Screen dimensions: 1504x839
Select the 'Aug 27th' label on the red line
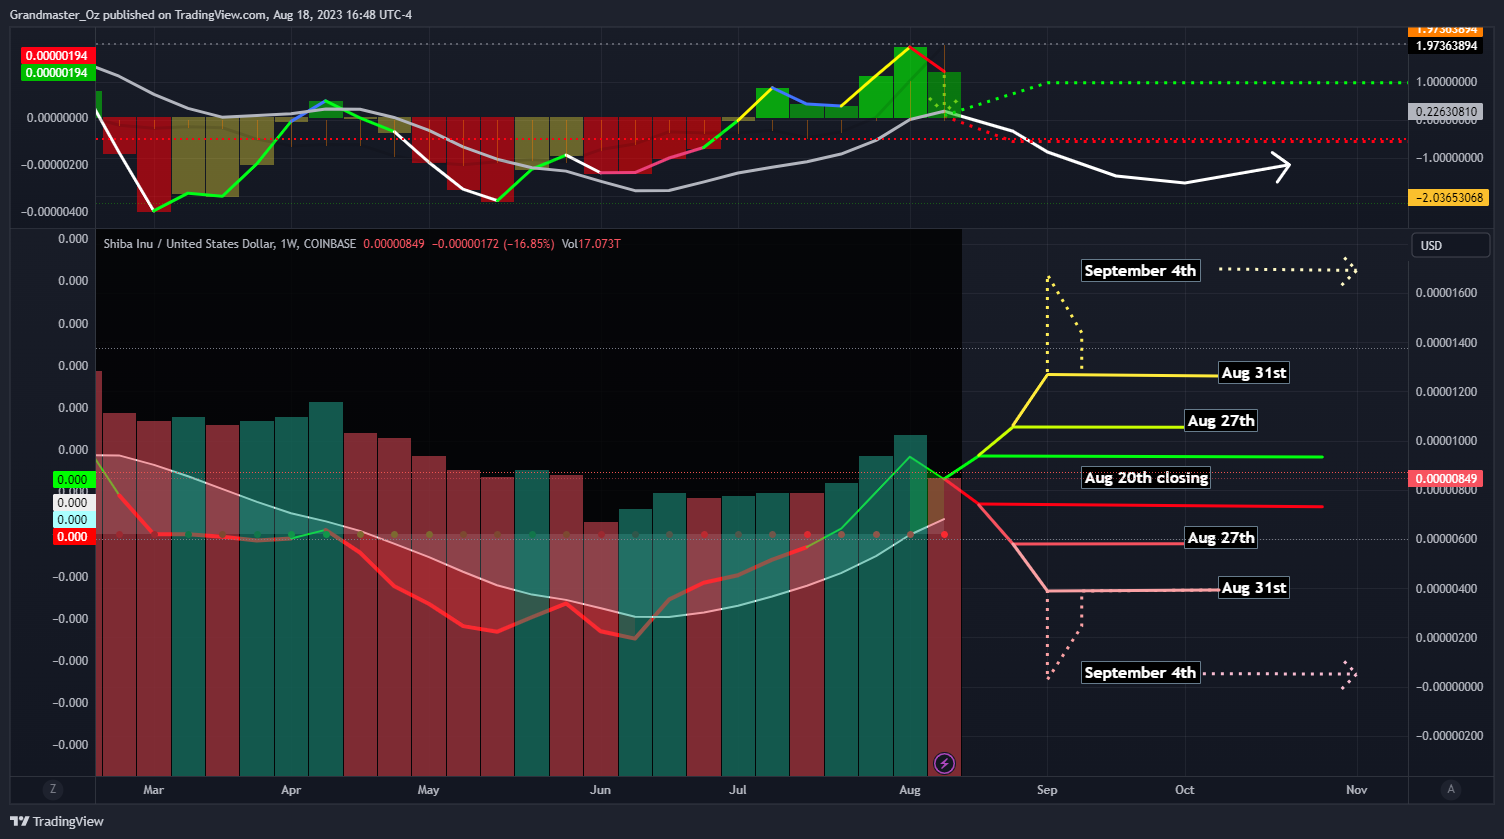1221,538
